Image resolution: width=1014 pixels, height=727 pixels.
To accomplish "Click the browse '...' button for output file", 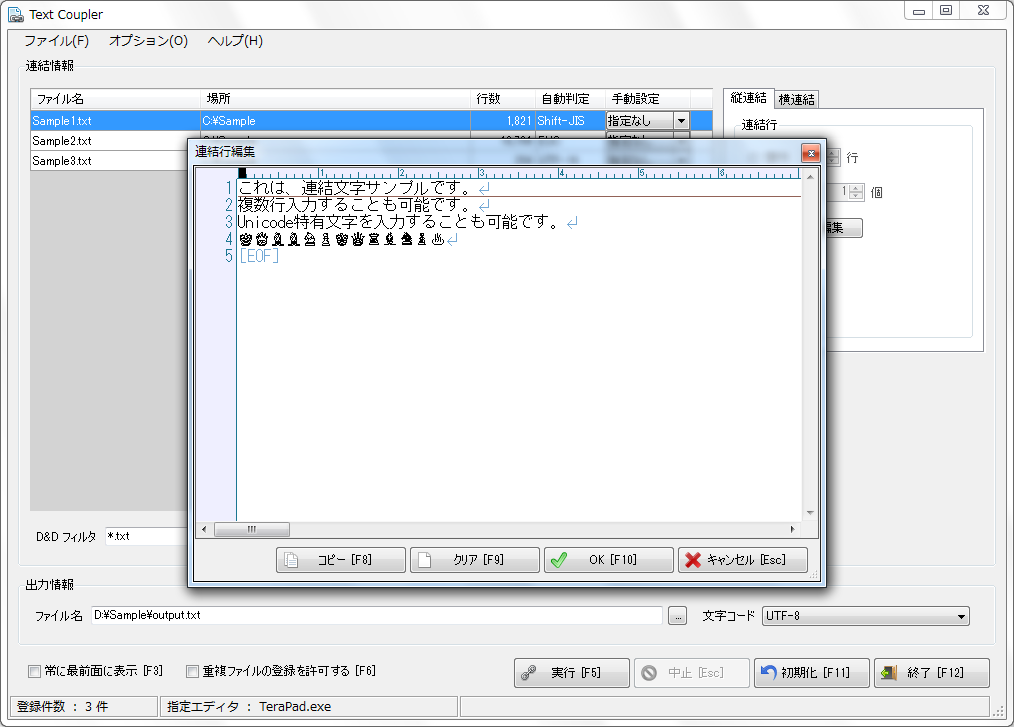I will tap(678, 616).
